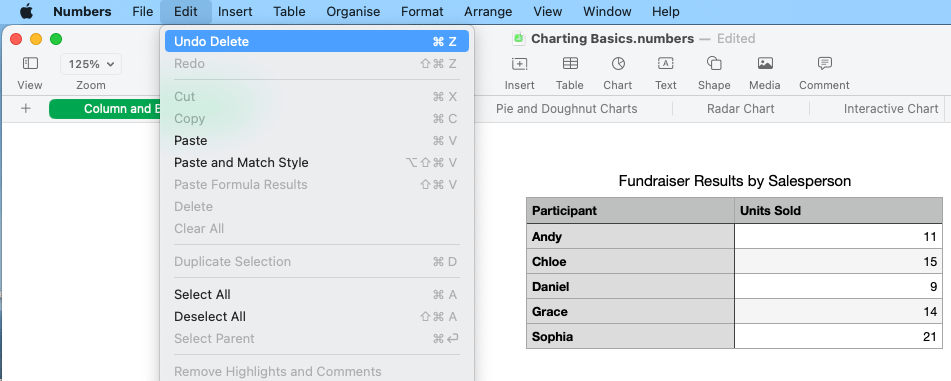This screenshot has width=951, height=381.
Task: Click the Media toolbar icon
Action: [x=765, y=63]
